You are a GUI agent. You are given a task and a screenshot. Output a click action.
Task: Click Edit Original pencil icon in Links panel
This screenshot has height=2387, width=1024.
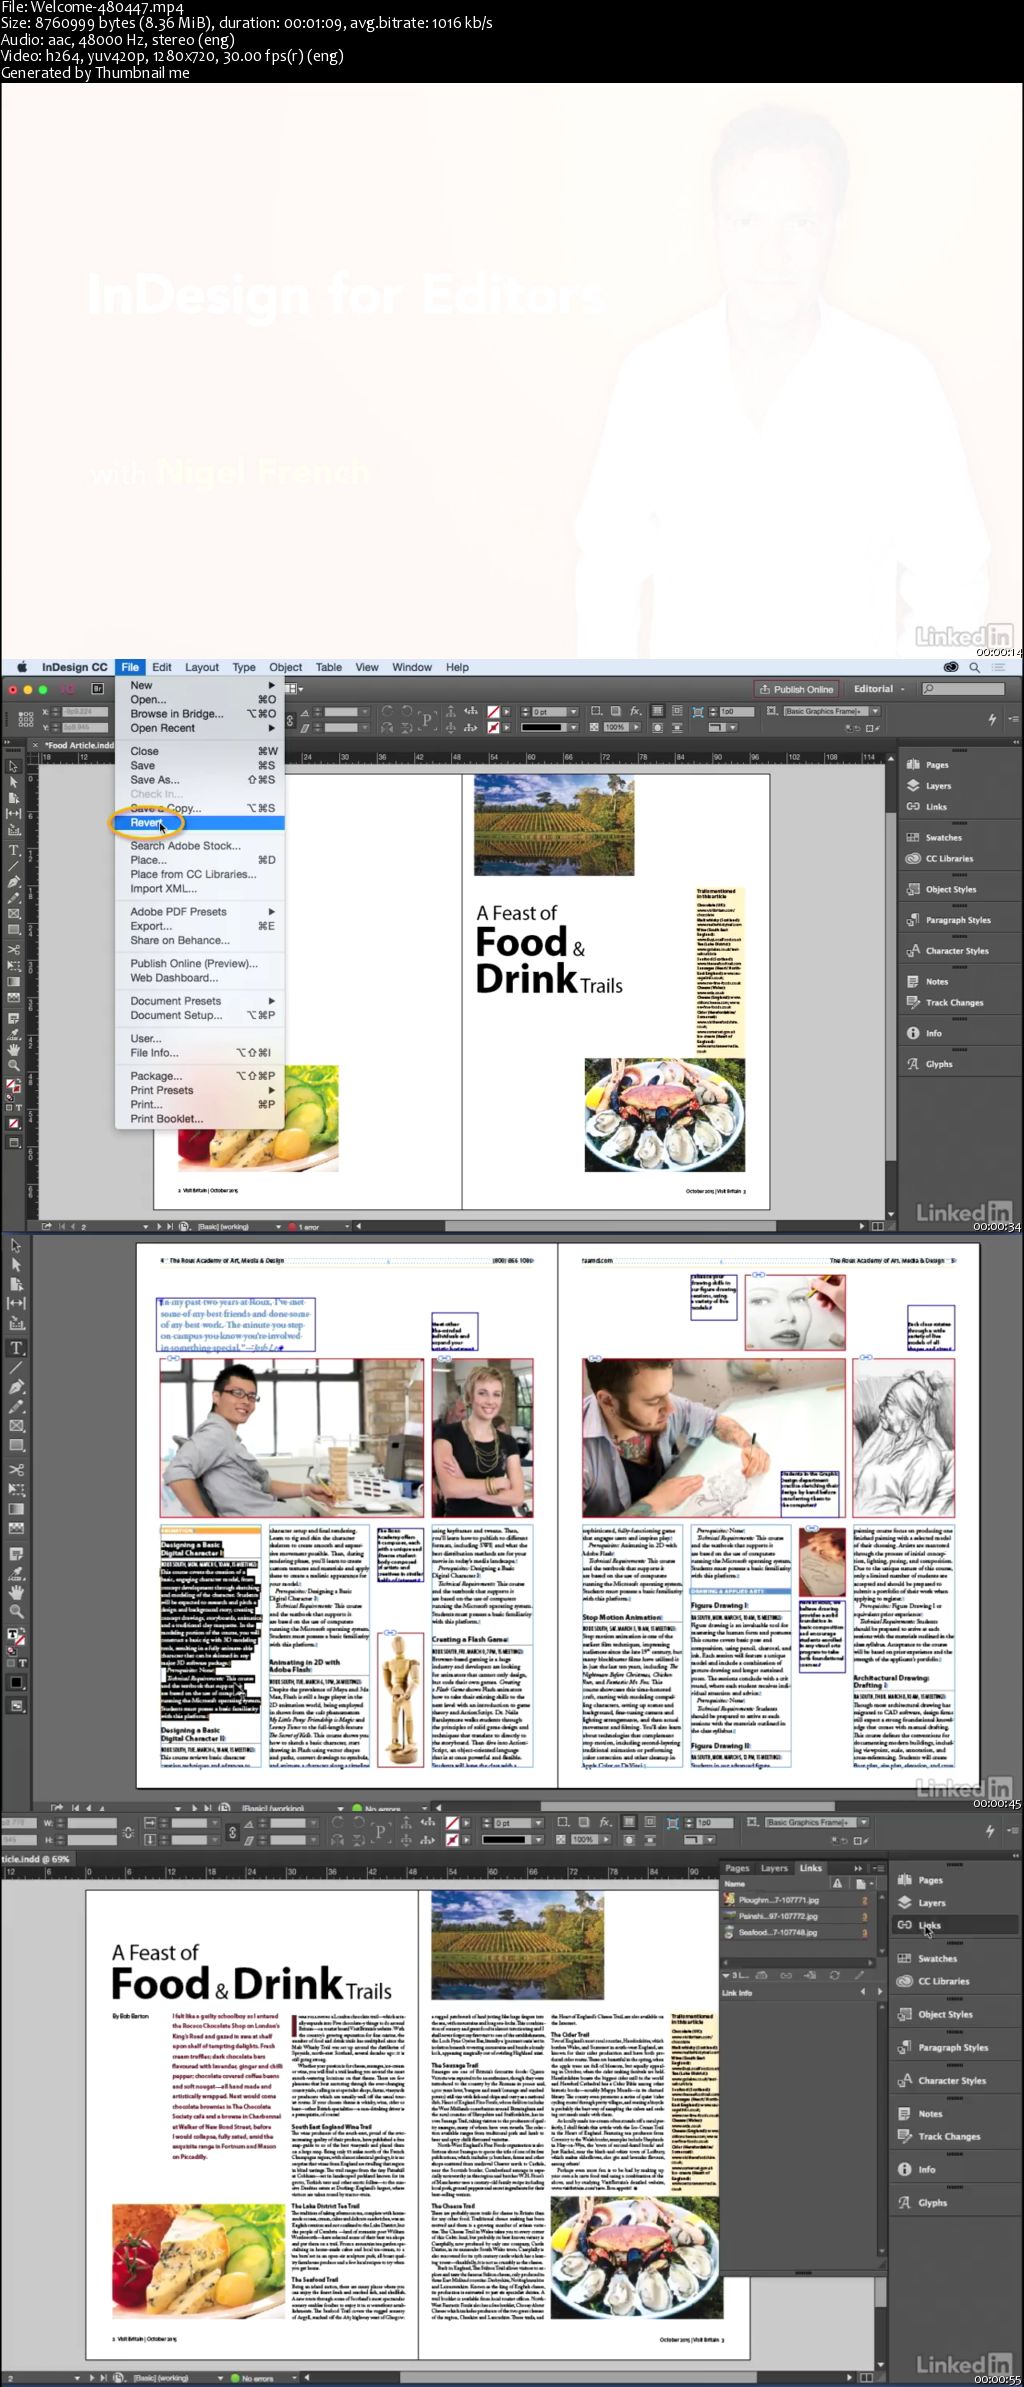click(859, 1975)
